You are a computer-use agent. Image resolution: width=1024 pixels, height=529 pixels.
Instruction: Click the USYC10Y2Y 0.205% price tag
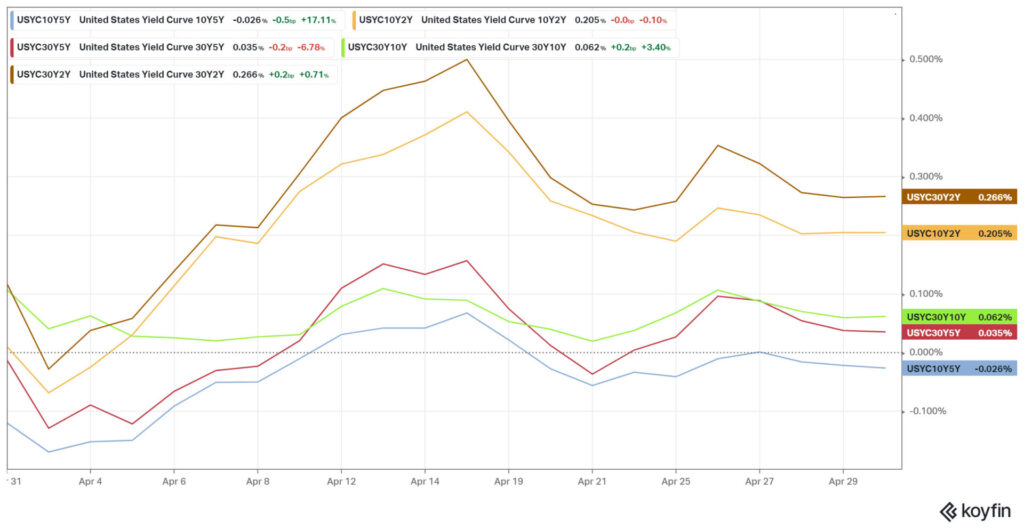pos(959,232)
